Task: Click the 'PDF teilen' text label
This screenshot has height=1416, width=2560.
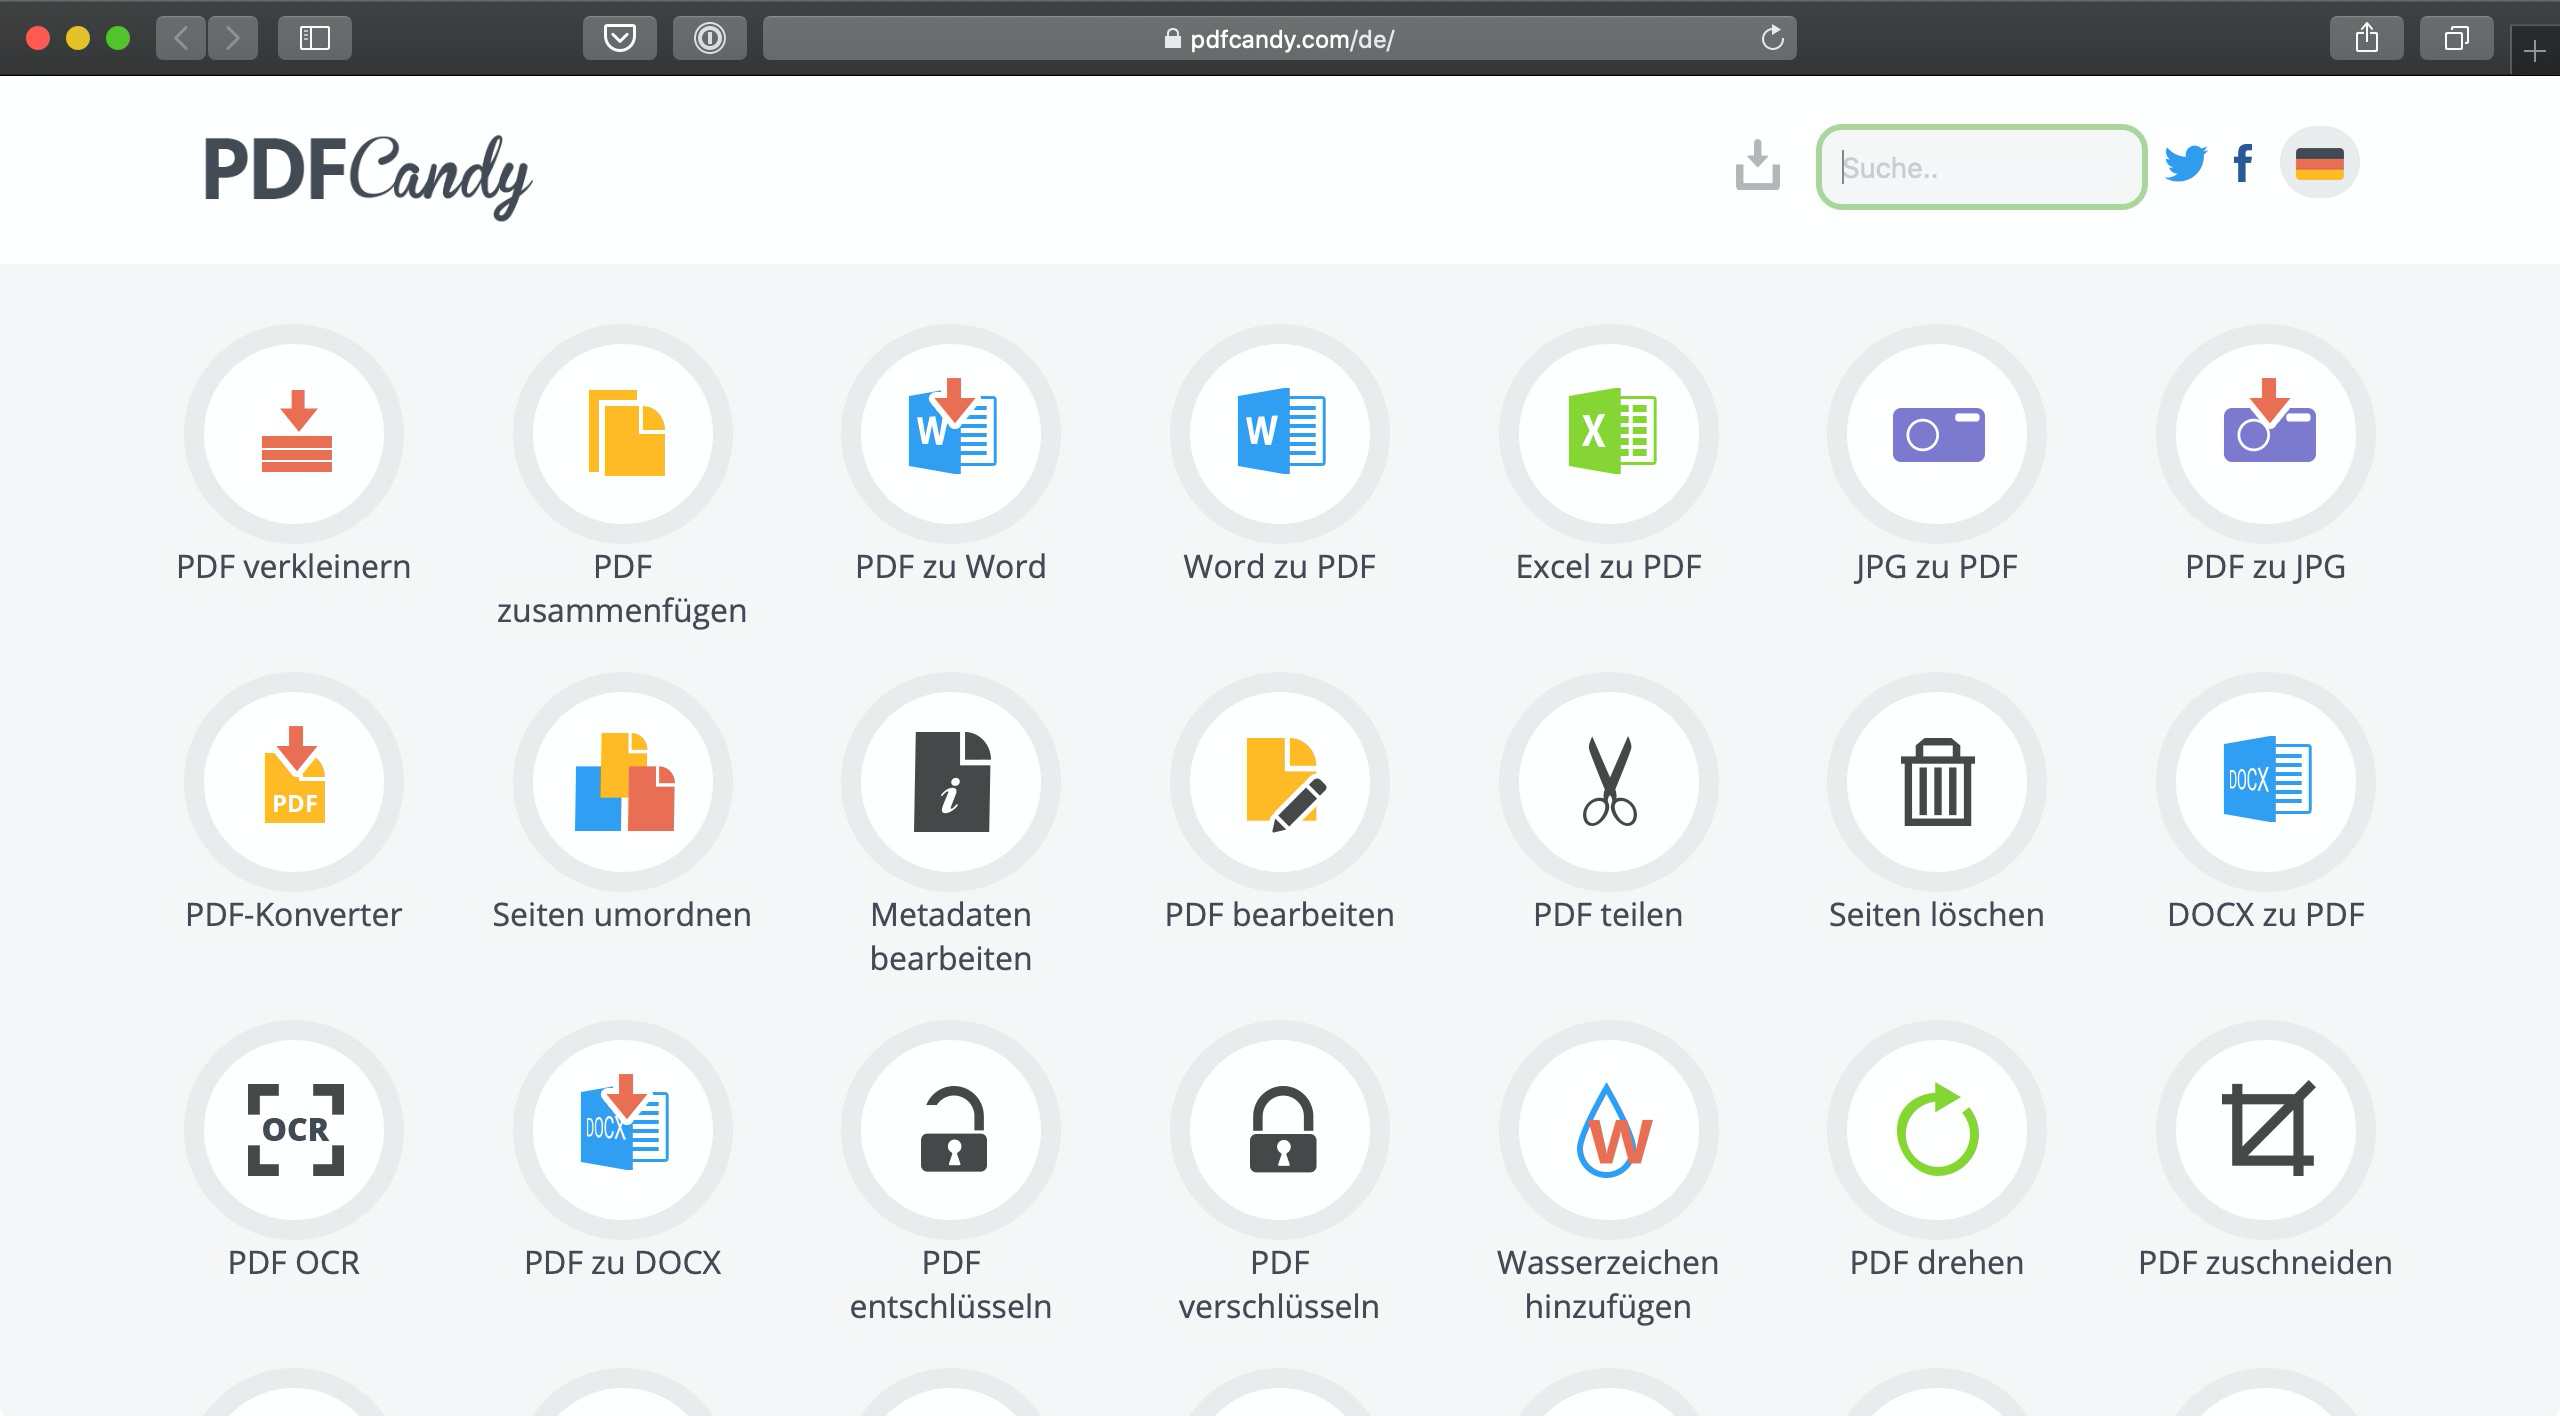Action: pos(1608,914)
